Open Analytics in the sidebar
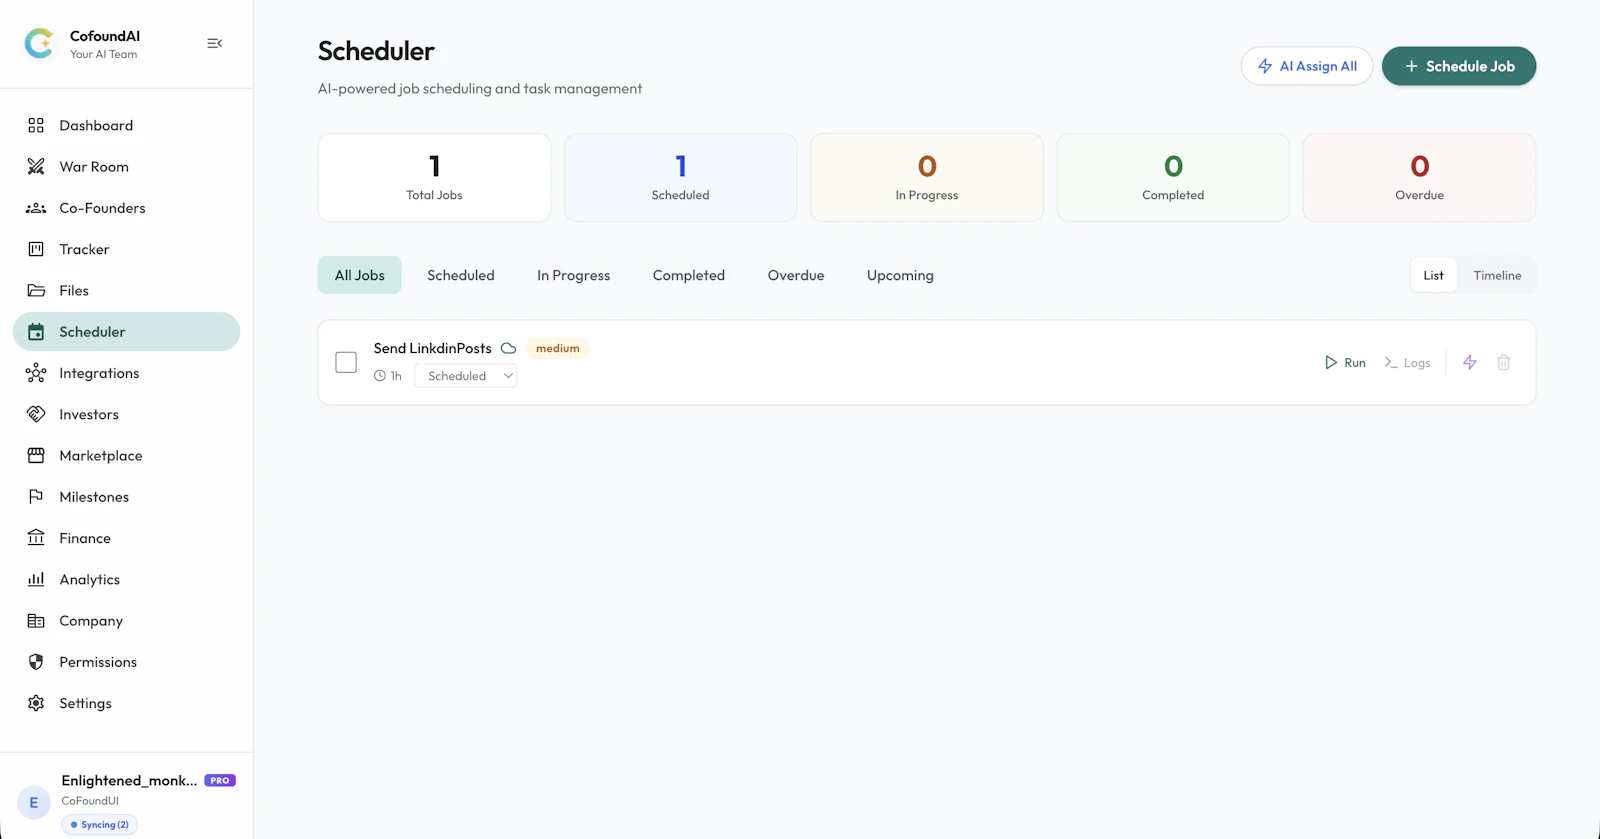The height and width of the screenshot is (839, 1600). pyautogui.click(x=126, y=579)
